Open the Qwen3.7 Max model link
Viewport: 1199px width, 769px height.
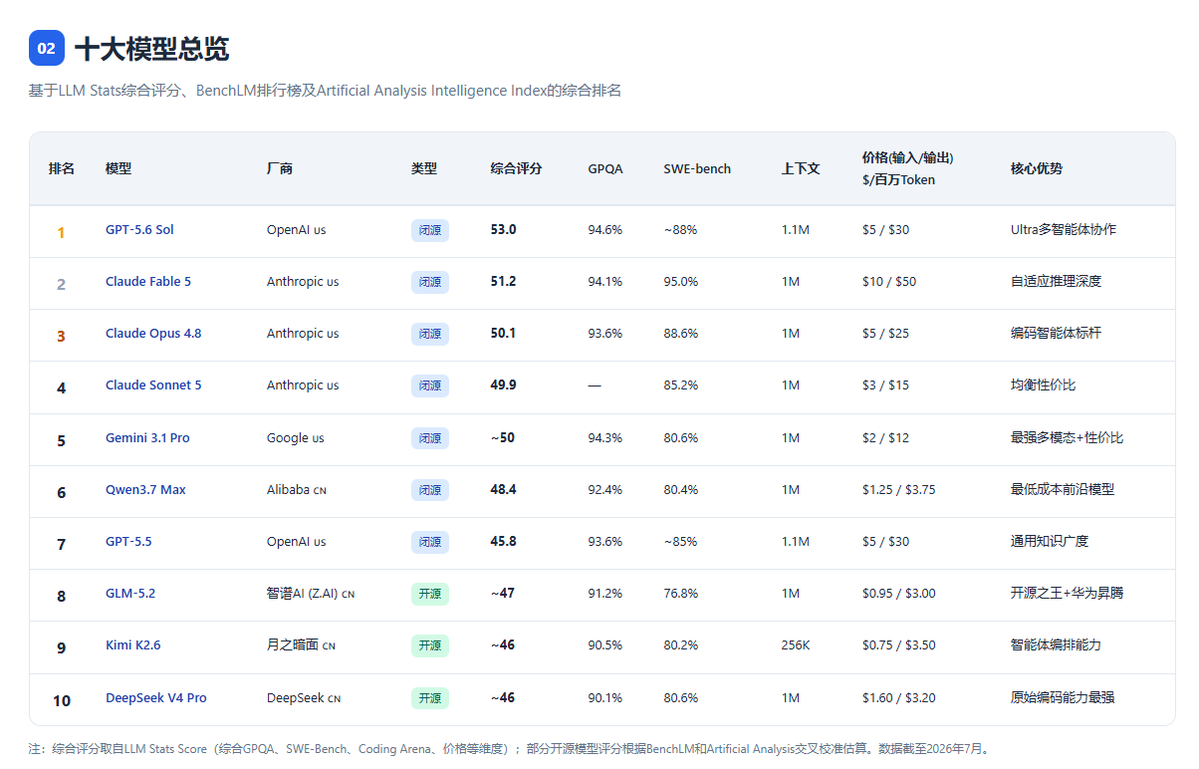click(x=145, y=490)
